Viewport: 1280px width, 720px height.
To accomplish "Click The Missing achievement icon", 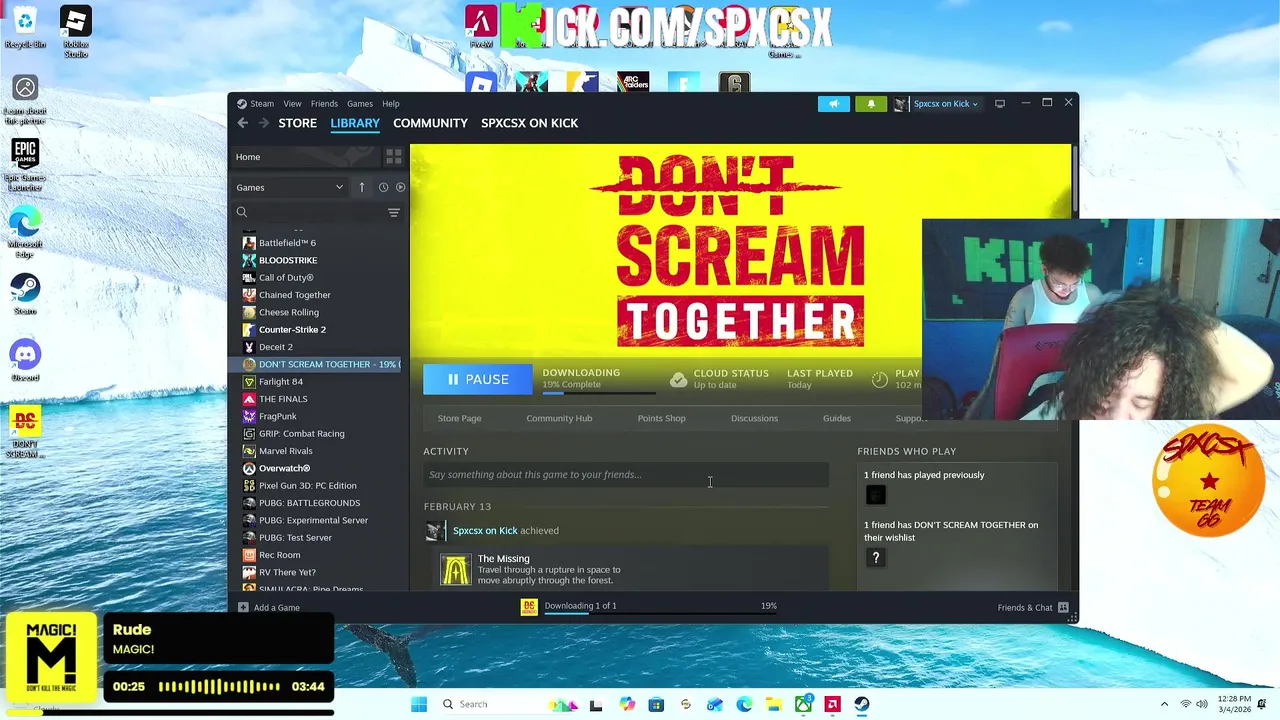I will [455, 569].
